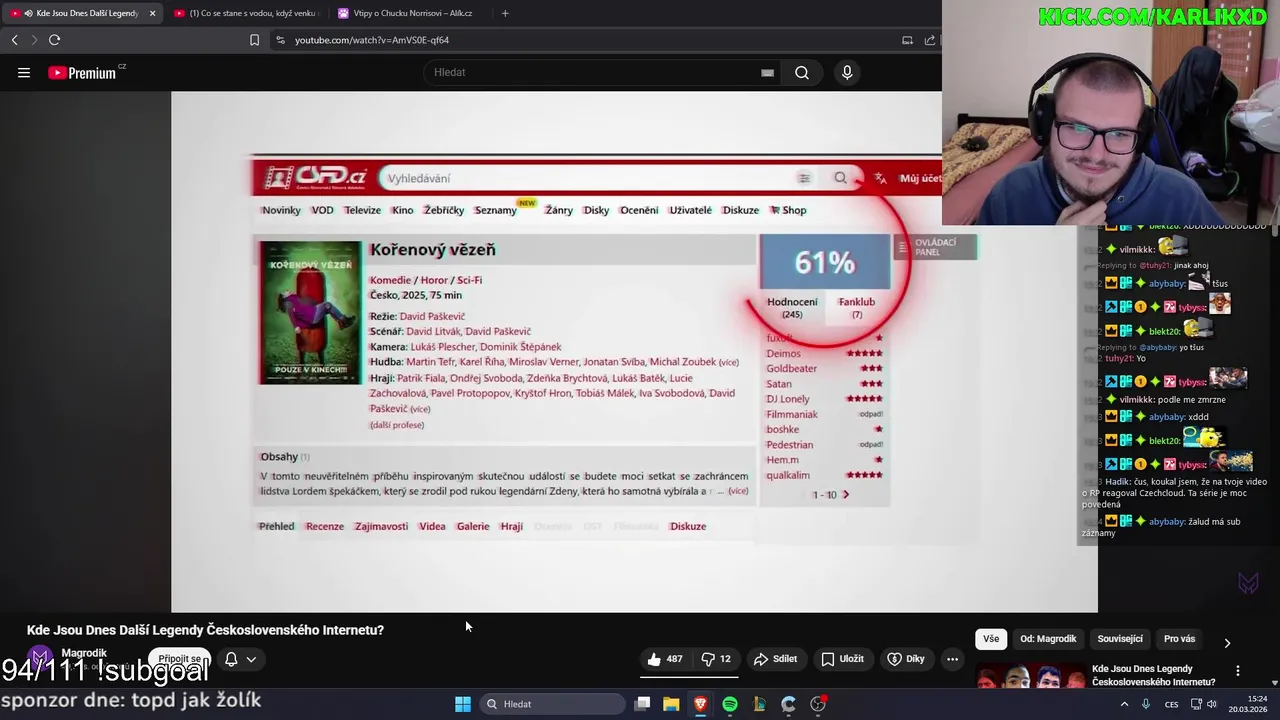The width and height of the screenshot is (1280, 720).
Task: Open Brave browser from taskbar
Action: pos(700,704)
